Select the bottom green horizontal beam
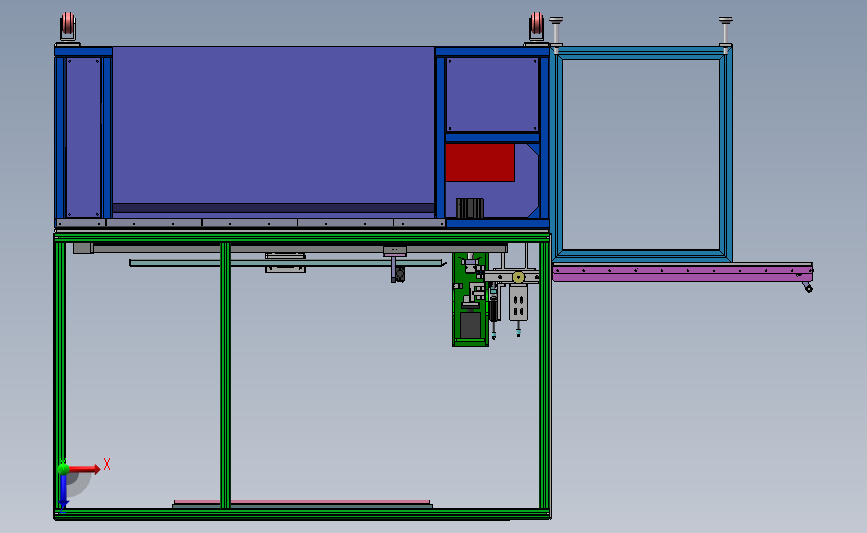This screenshot has height=533, width=867. click(302, 514)
